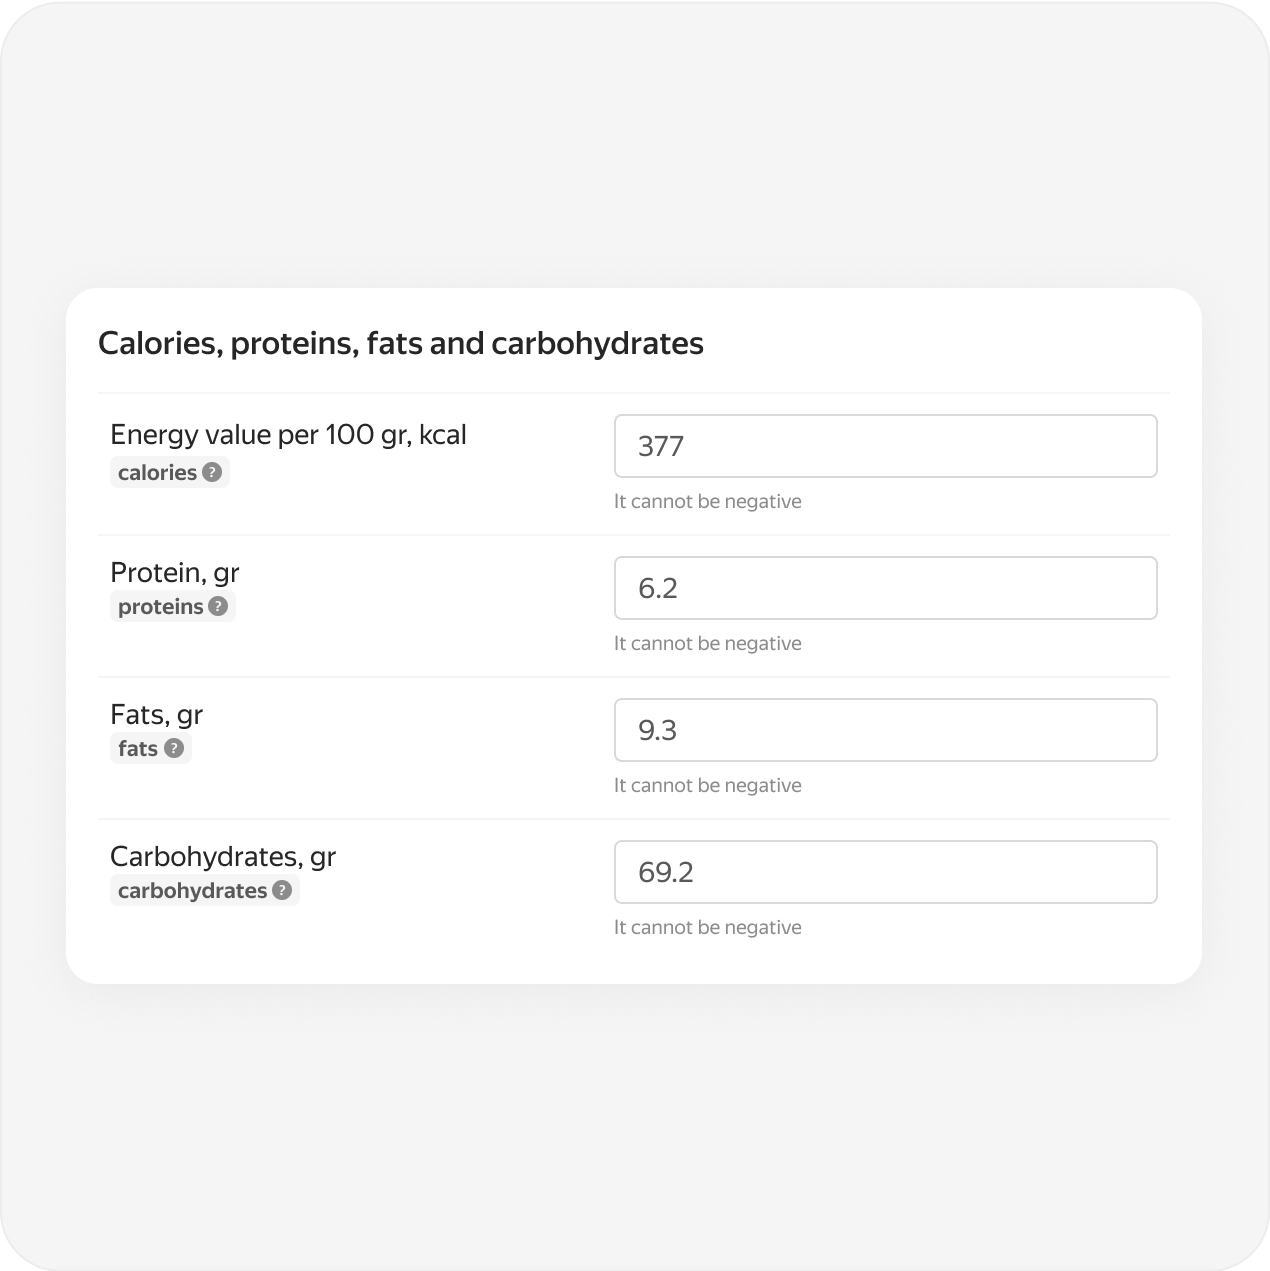Screen dimensions: 1270x1271
Task: Click the "Calories, proteins, fats and carbohydrates" heading
Action: pos(401,344)
